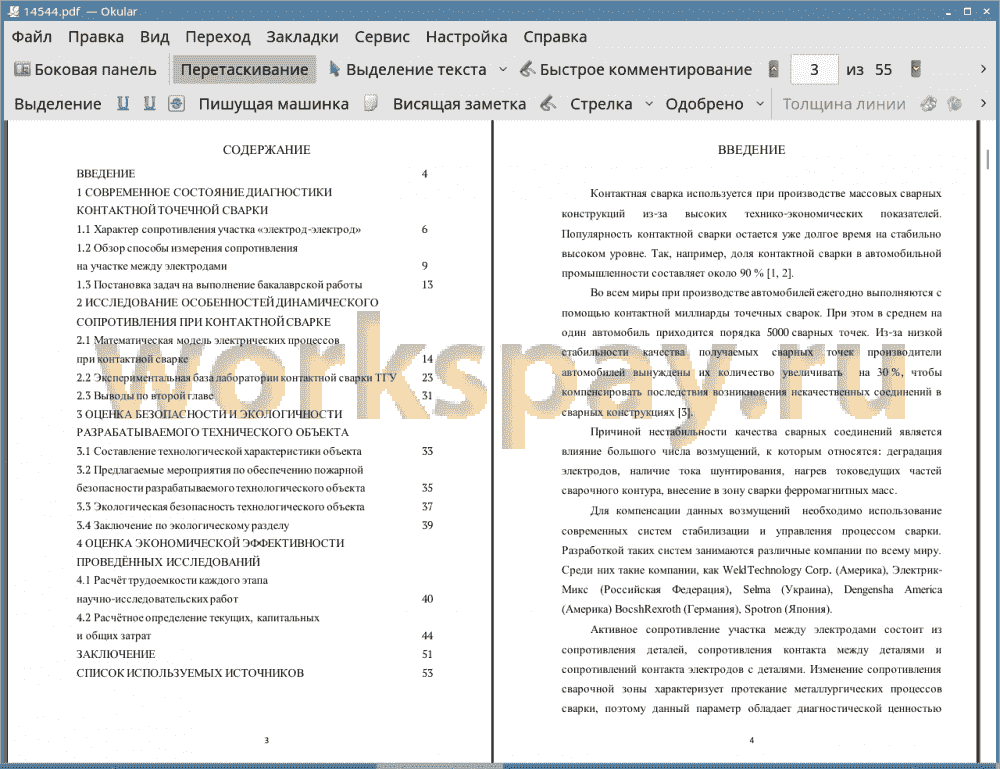Click the Okular app icon in title bar
Viewport: 1000px width, 769px height.
(13, 11)
